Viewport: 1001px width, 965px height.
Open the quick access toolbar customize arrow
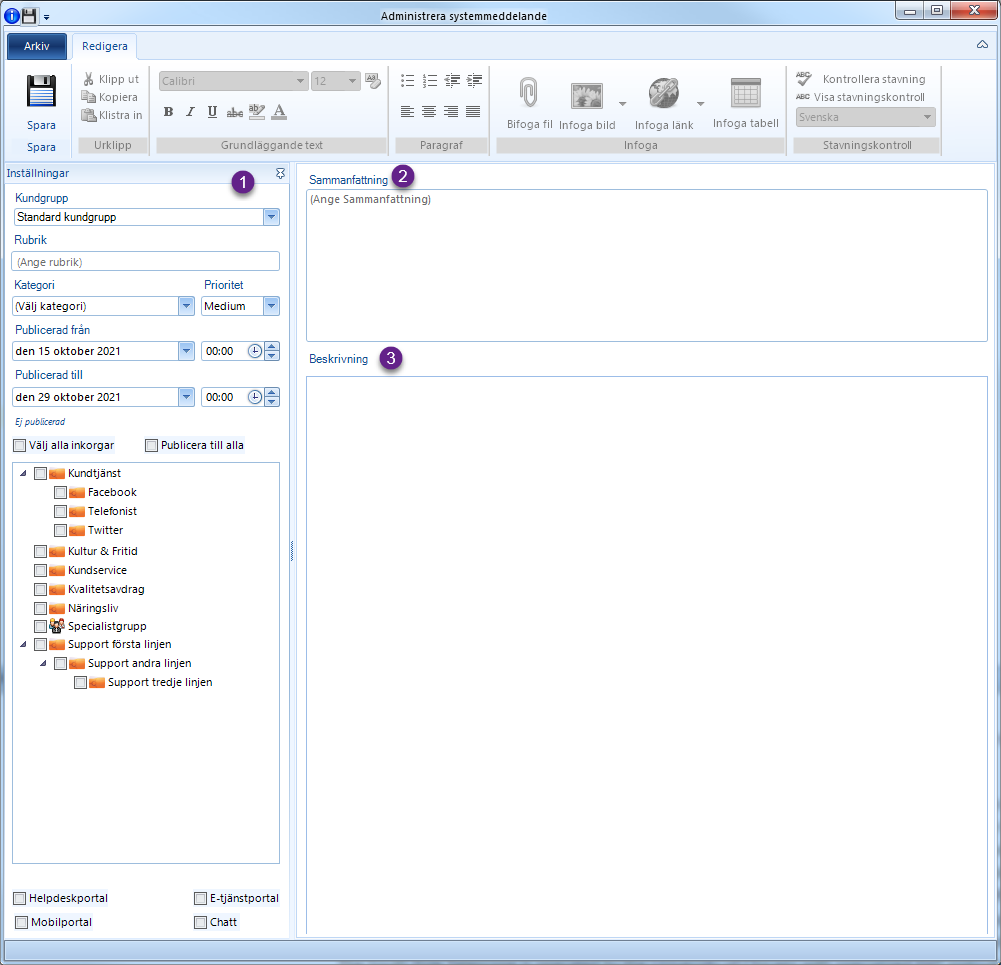pos(46,17)
